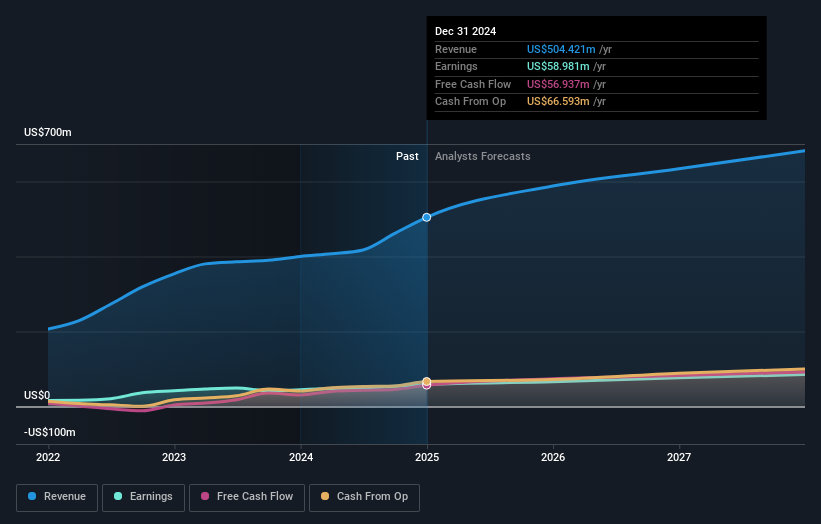This screenshot has height=524, width=821.
Task: Click the blue Revenue data point marker
Action: [x=427, y=217]
